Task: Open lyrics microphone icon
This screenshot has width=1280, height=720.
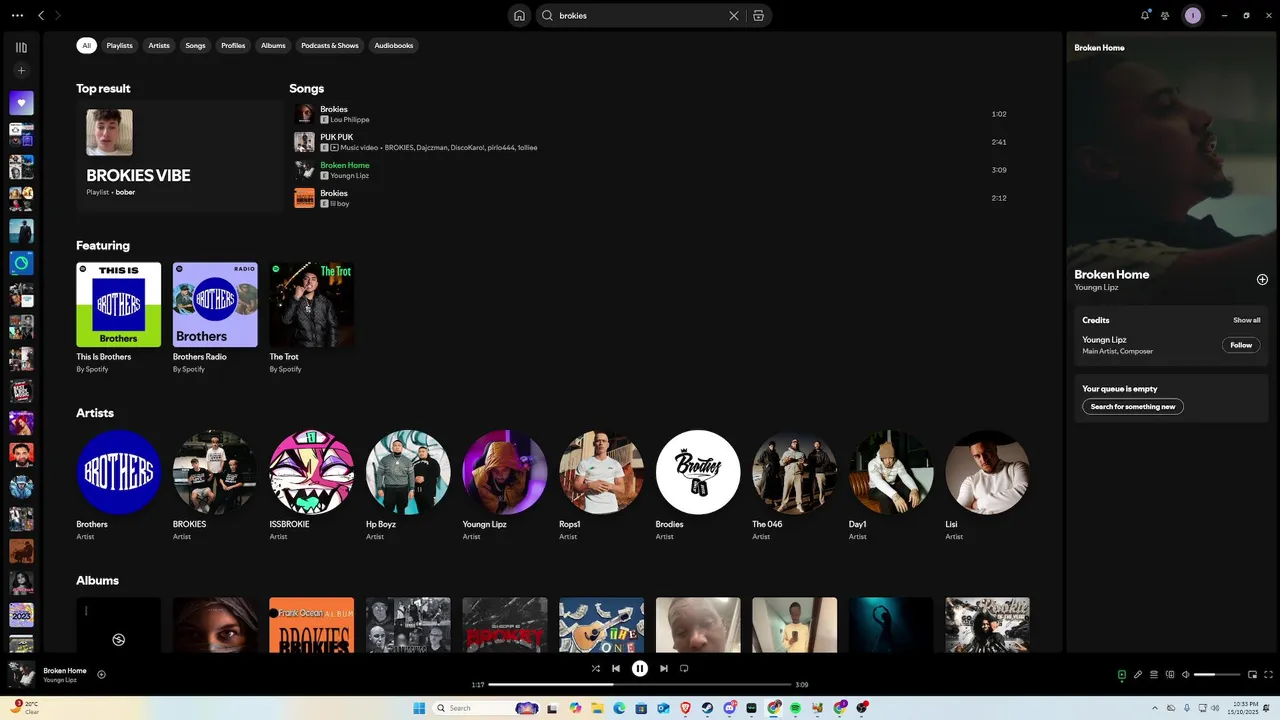Action: tap(1138, 674)
